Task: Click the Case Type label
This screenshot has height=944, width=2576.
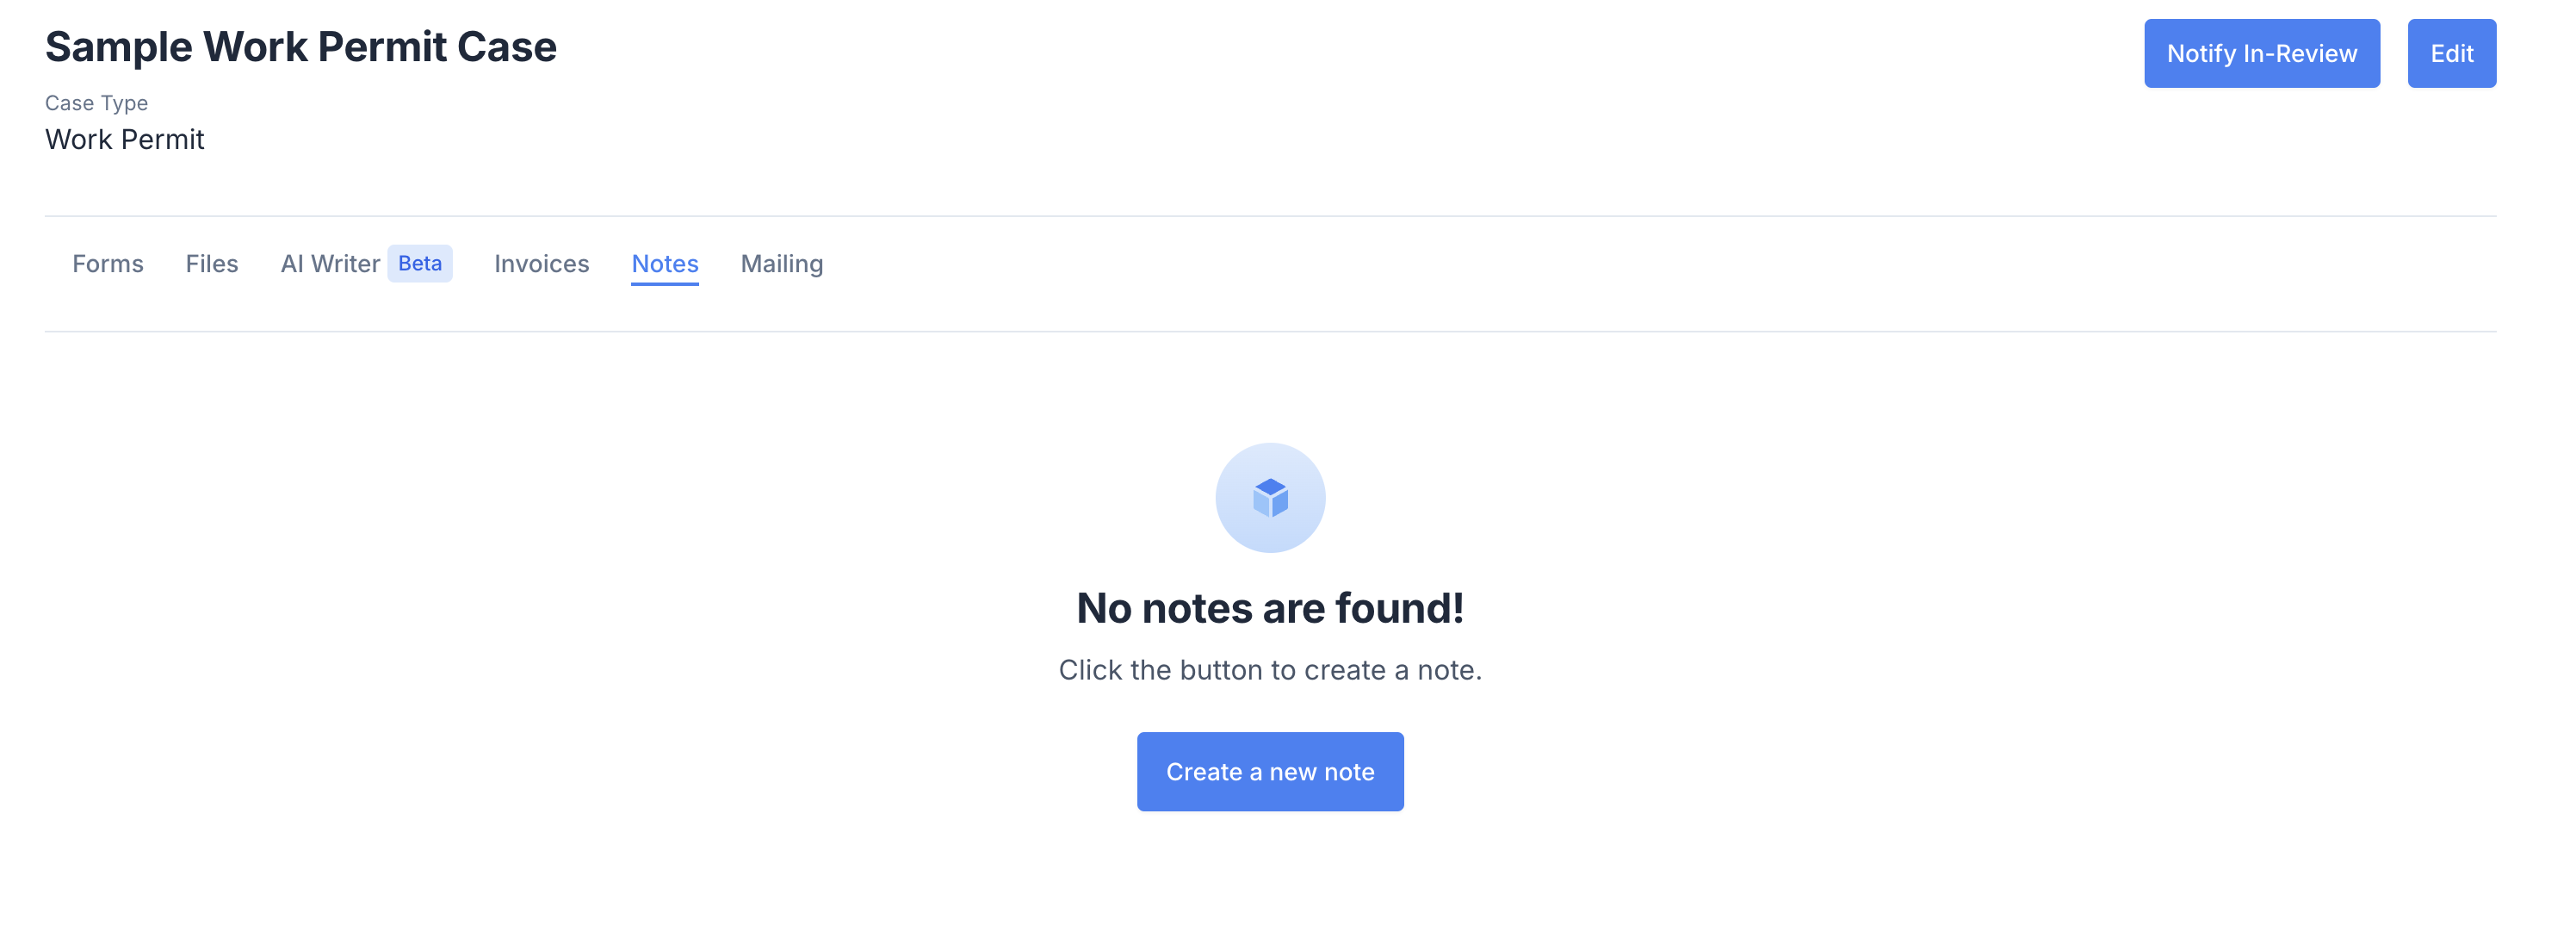Action: [96, 103]
